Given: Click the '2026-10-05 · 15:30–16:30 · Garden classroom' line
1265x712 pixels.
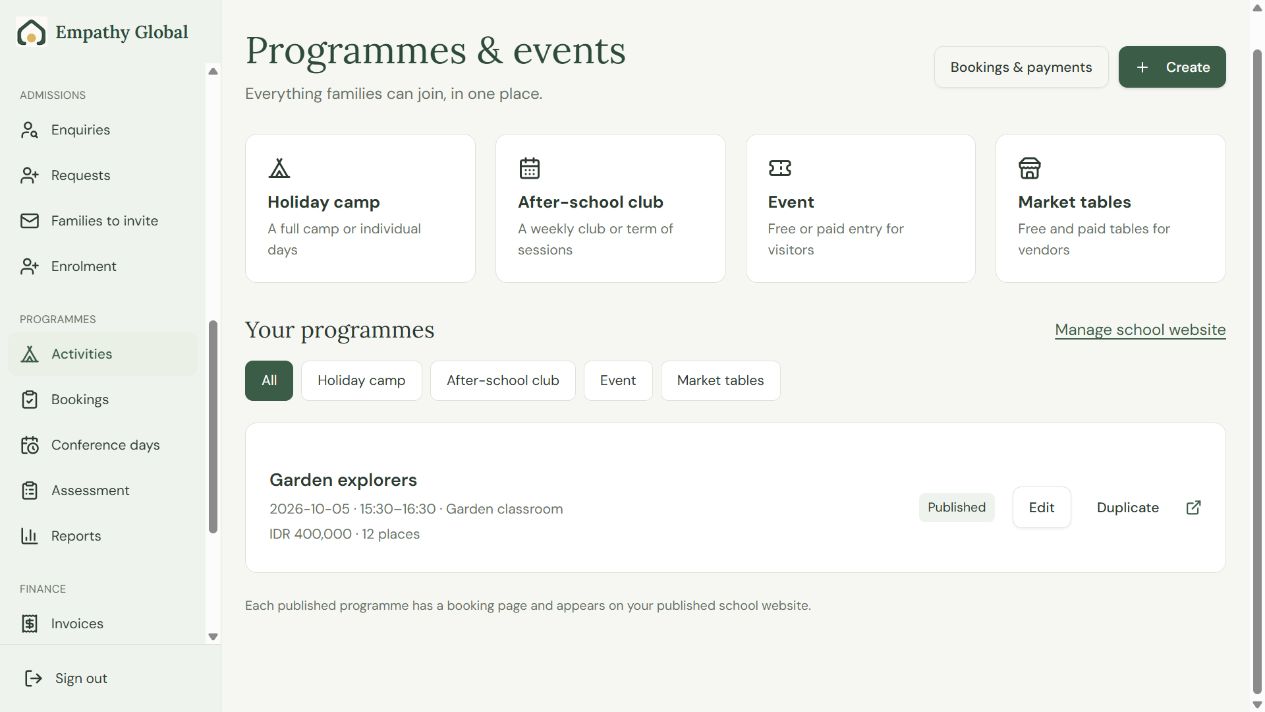Looking at the screenshot, I should (416, 509).
